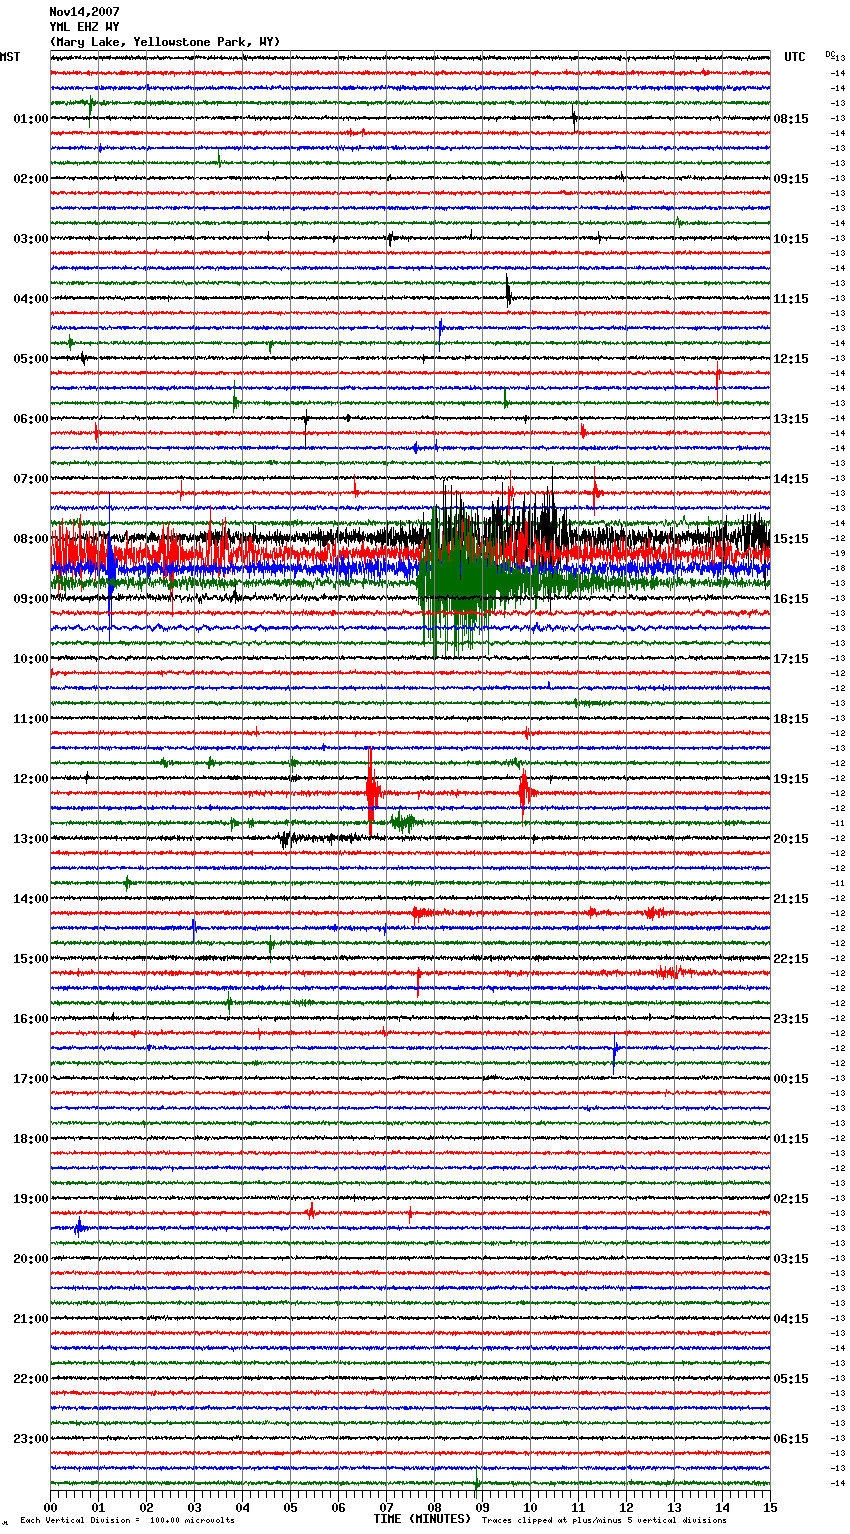Click the 04:15 UTC time label

click(791, 1319)
